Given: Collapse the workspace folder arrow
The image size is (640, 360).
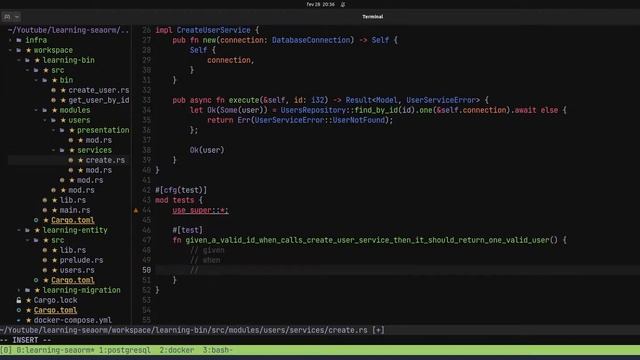Looking at the screenshot, I should pos(10,50).
